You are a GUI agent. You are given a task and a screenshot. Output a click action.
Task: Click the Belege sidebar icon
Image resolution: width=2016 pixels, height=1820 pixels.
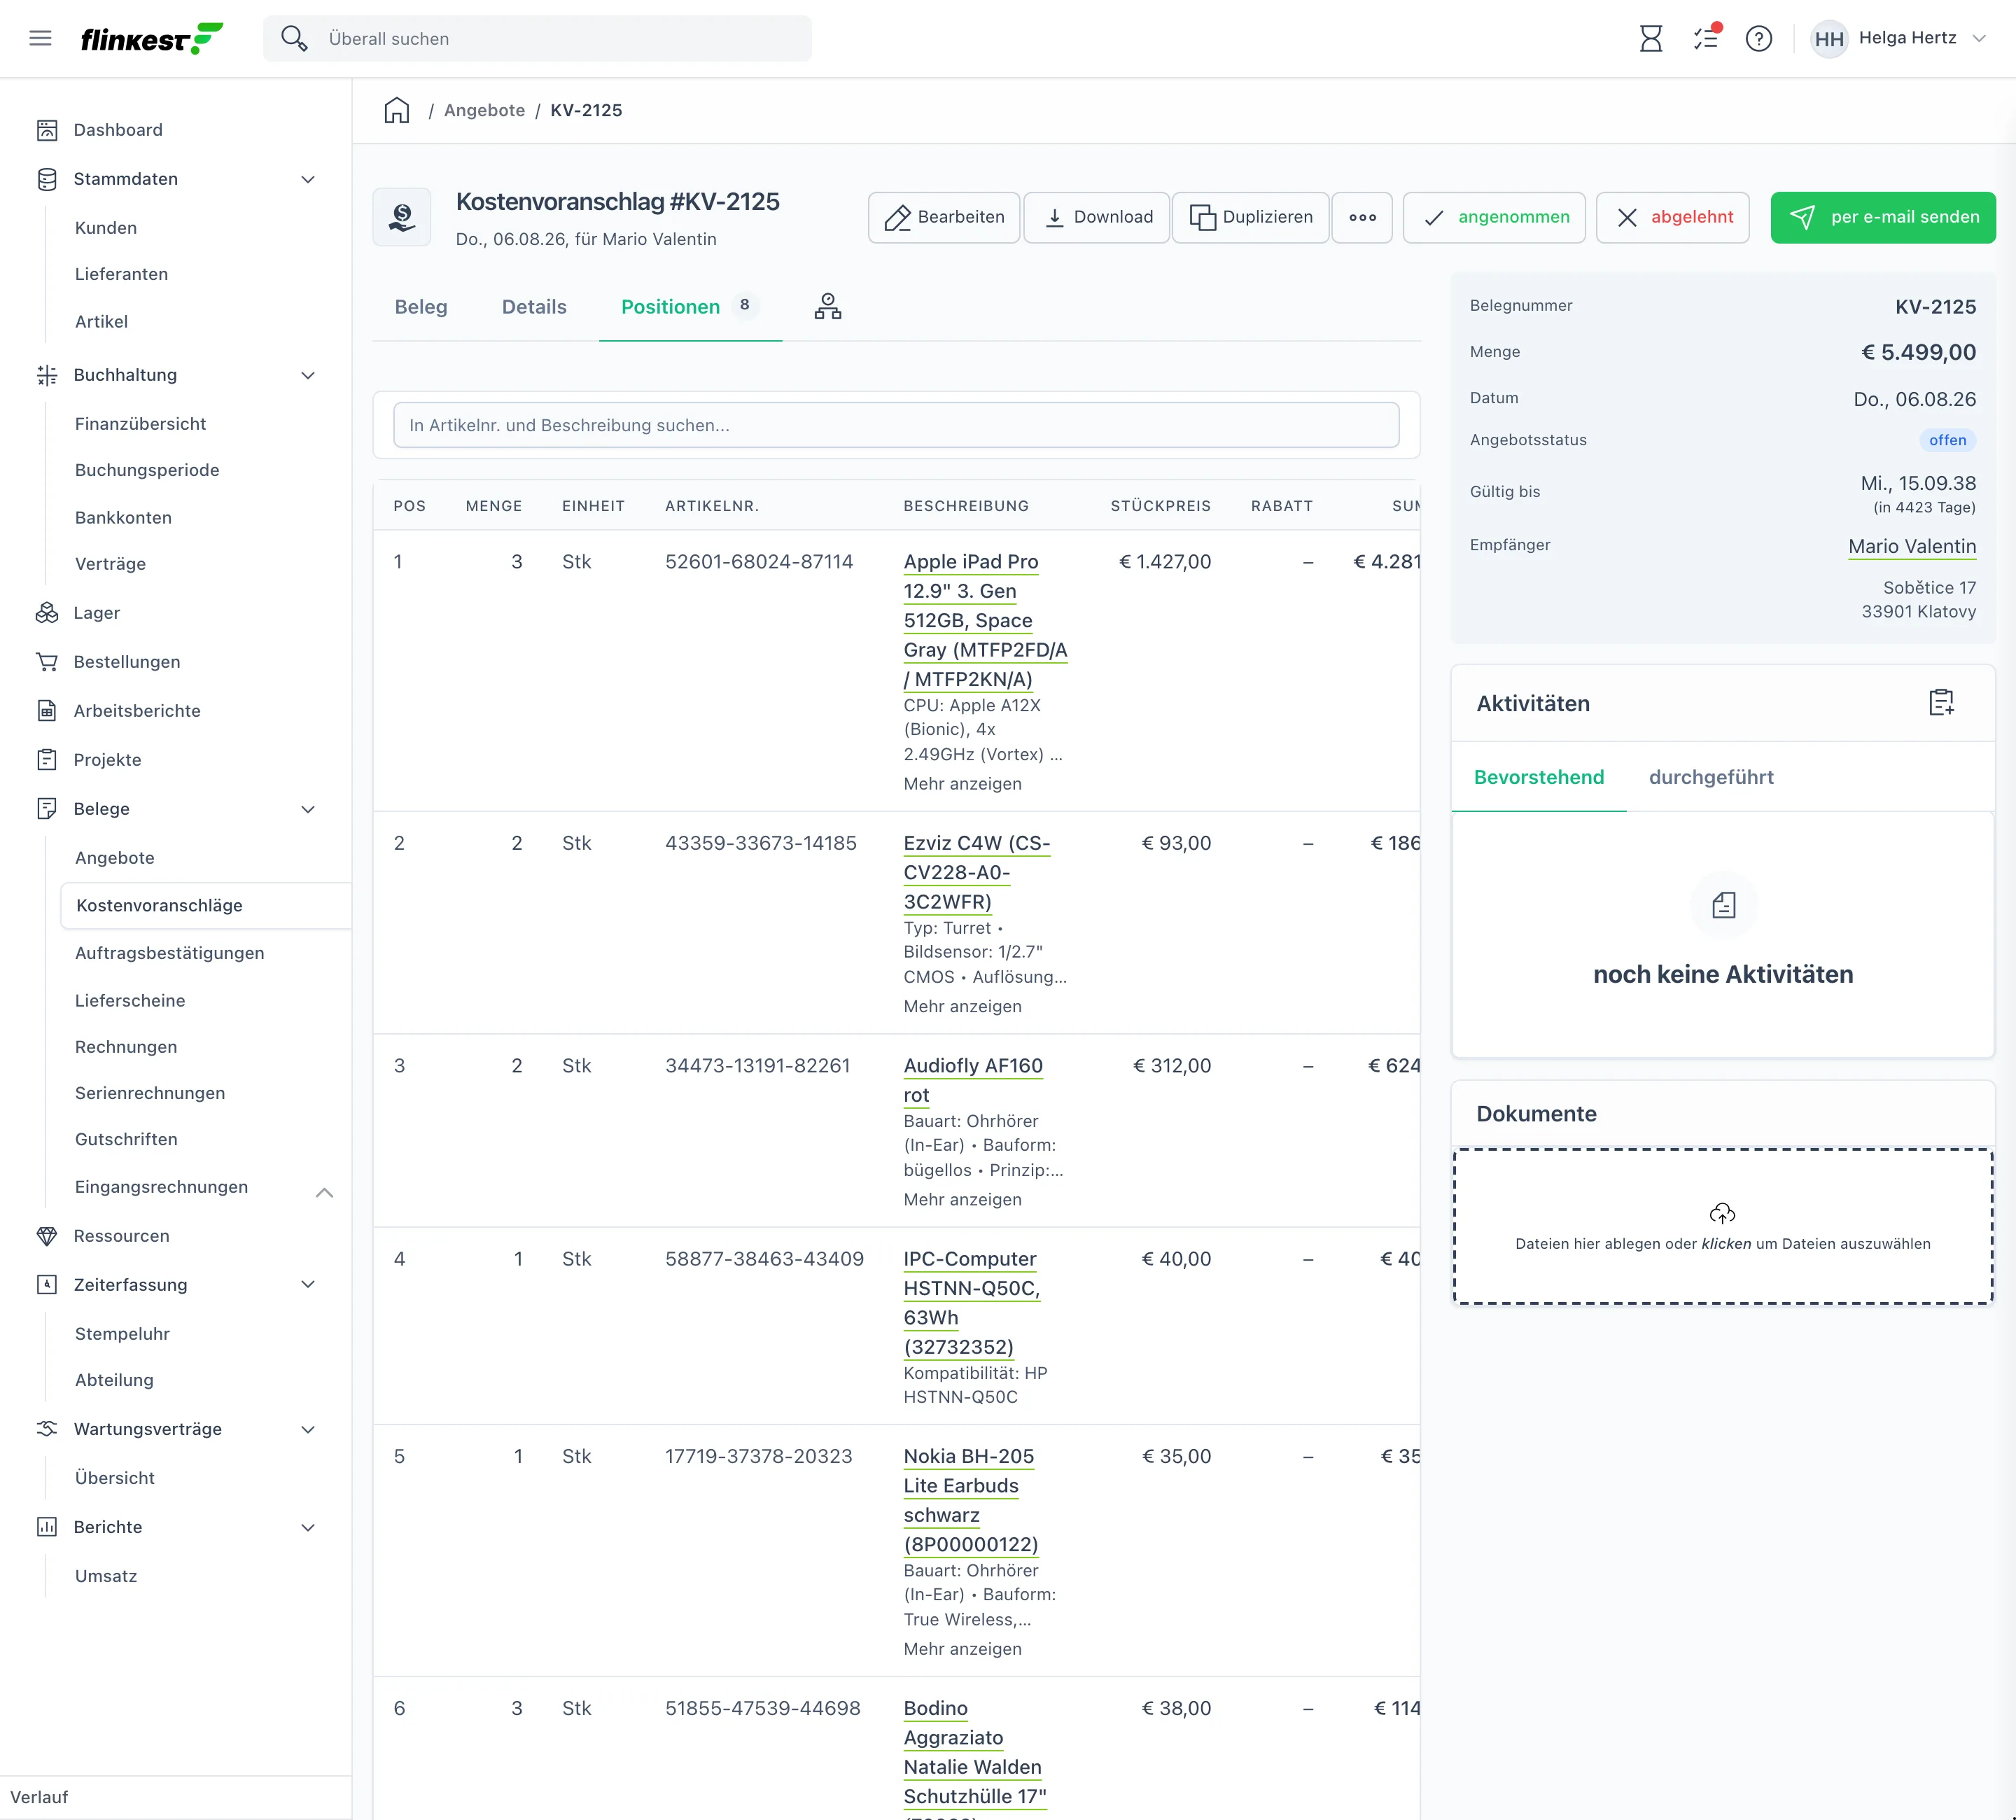tap(47, 809)
